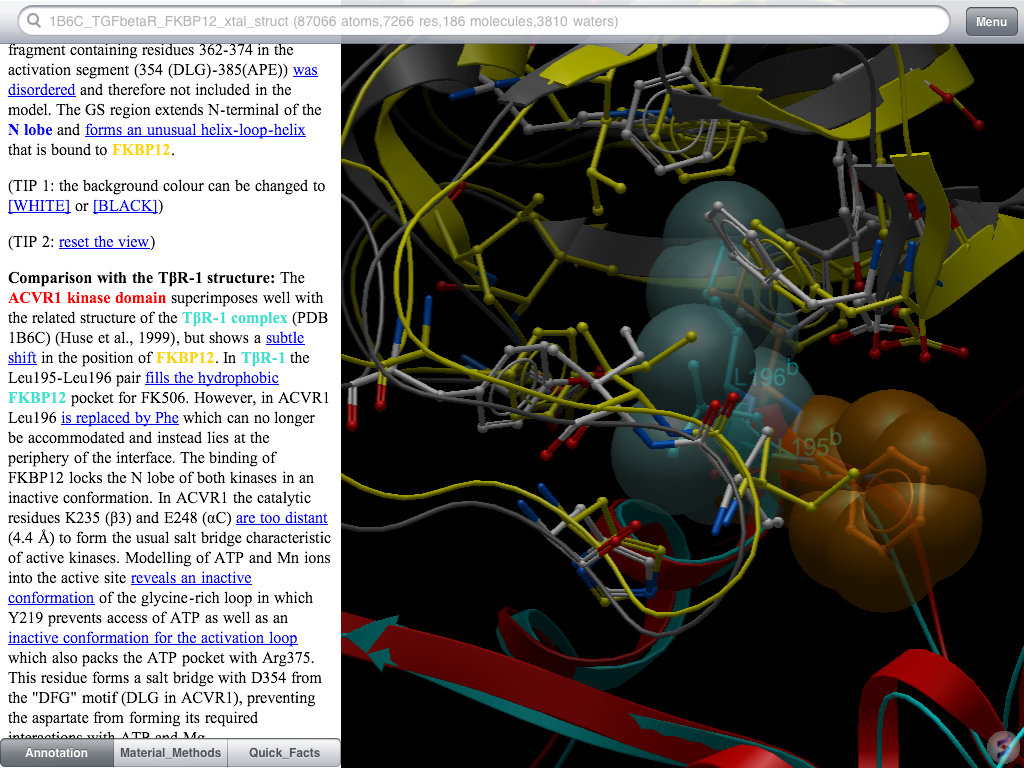
Task: Click the 'are too distant' link
Action: [x=283, y=517]
